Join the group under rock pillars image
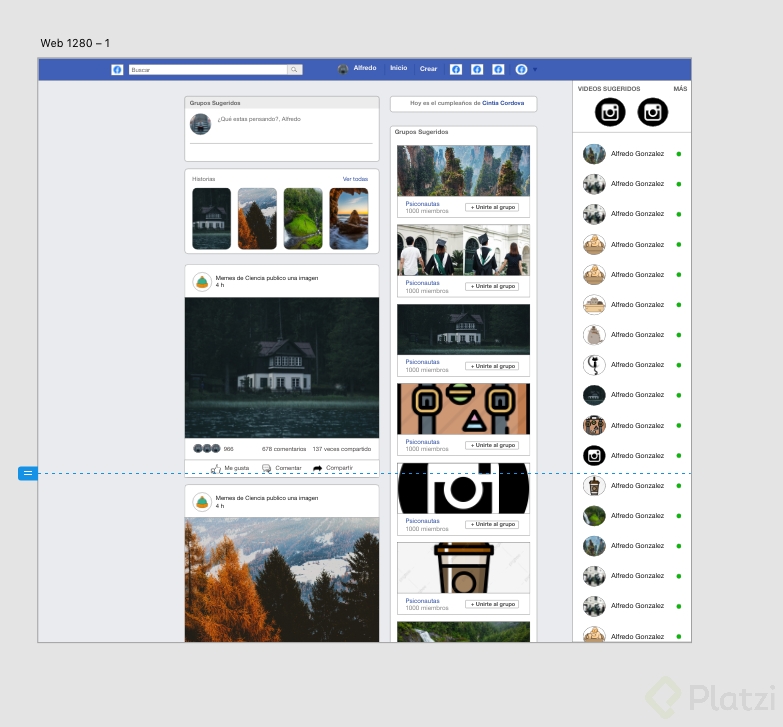Viewport: 783px width, 727px height. (x=492, y=207)
